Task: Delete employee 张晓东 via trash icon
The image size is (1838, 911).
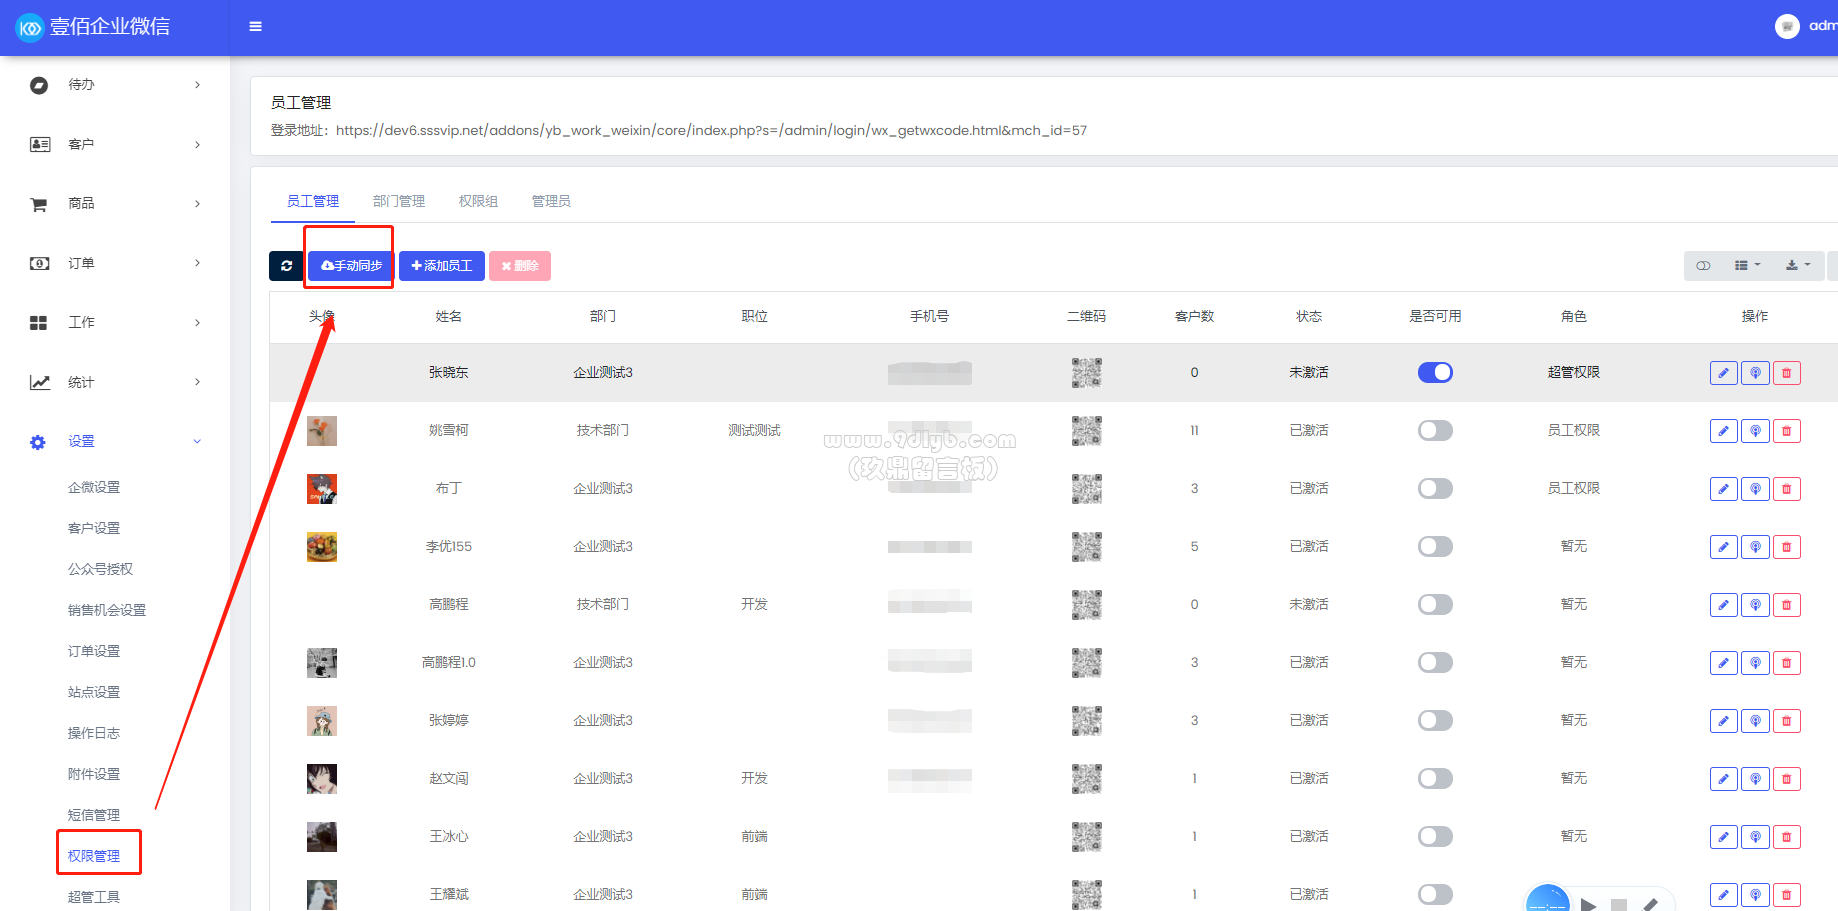Action: 1786,373
